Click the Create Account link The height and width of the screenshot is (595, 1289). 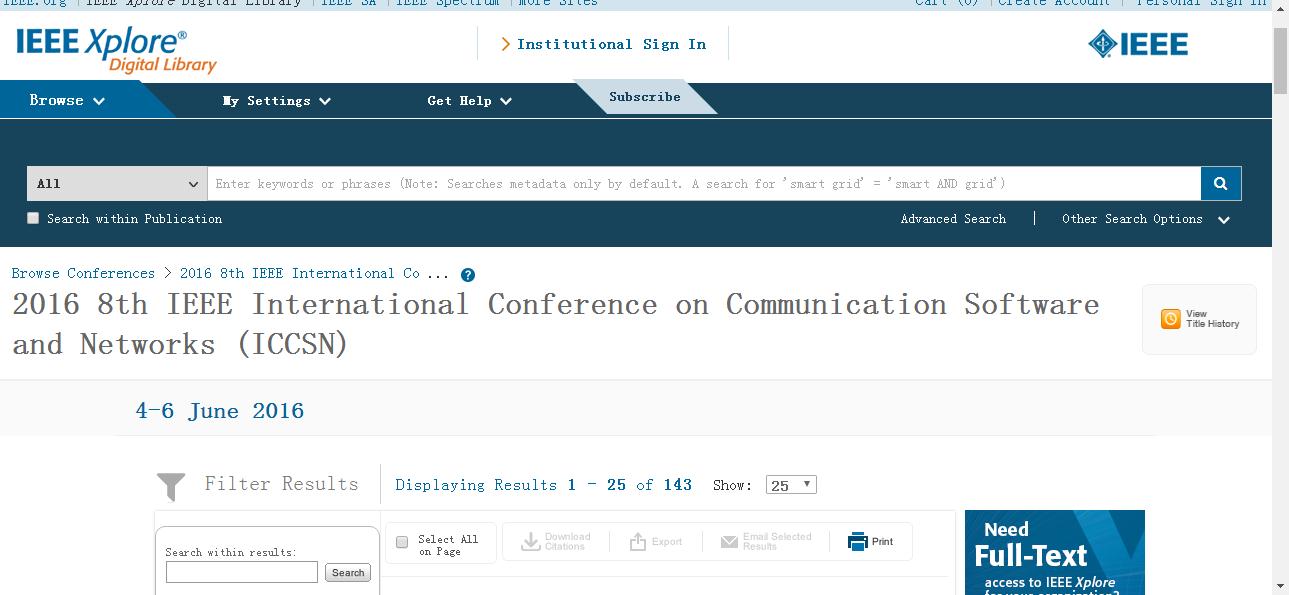click(x=1054, y=3)
